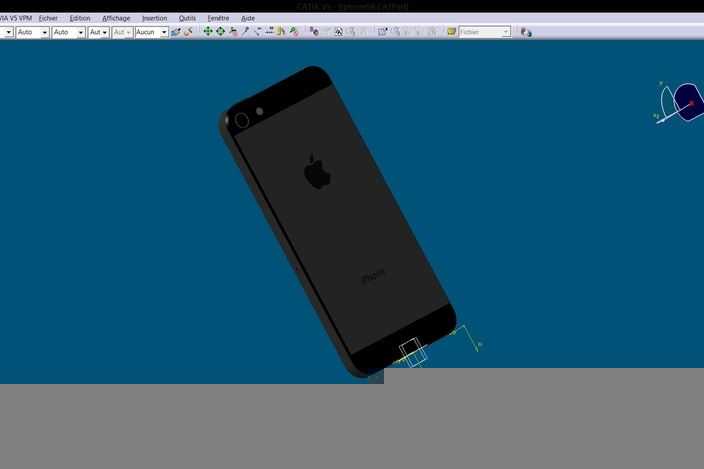Click the icon just before the Pan tool
The image size is (704, 469).
point(188,32)
